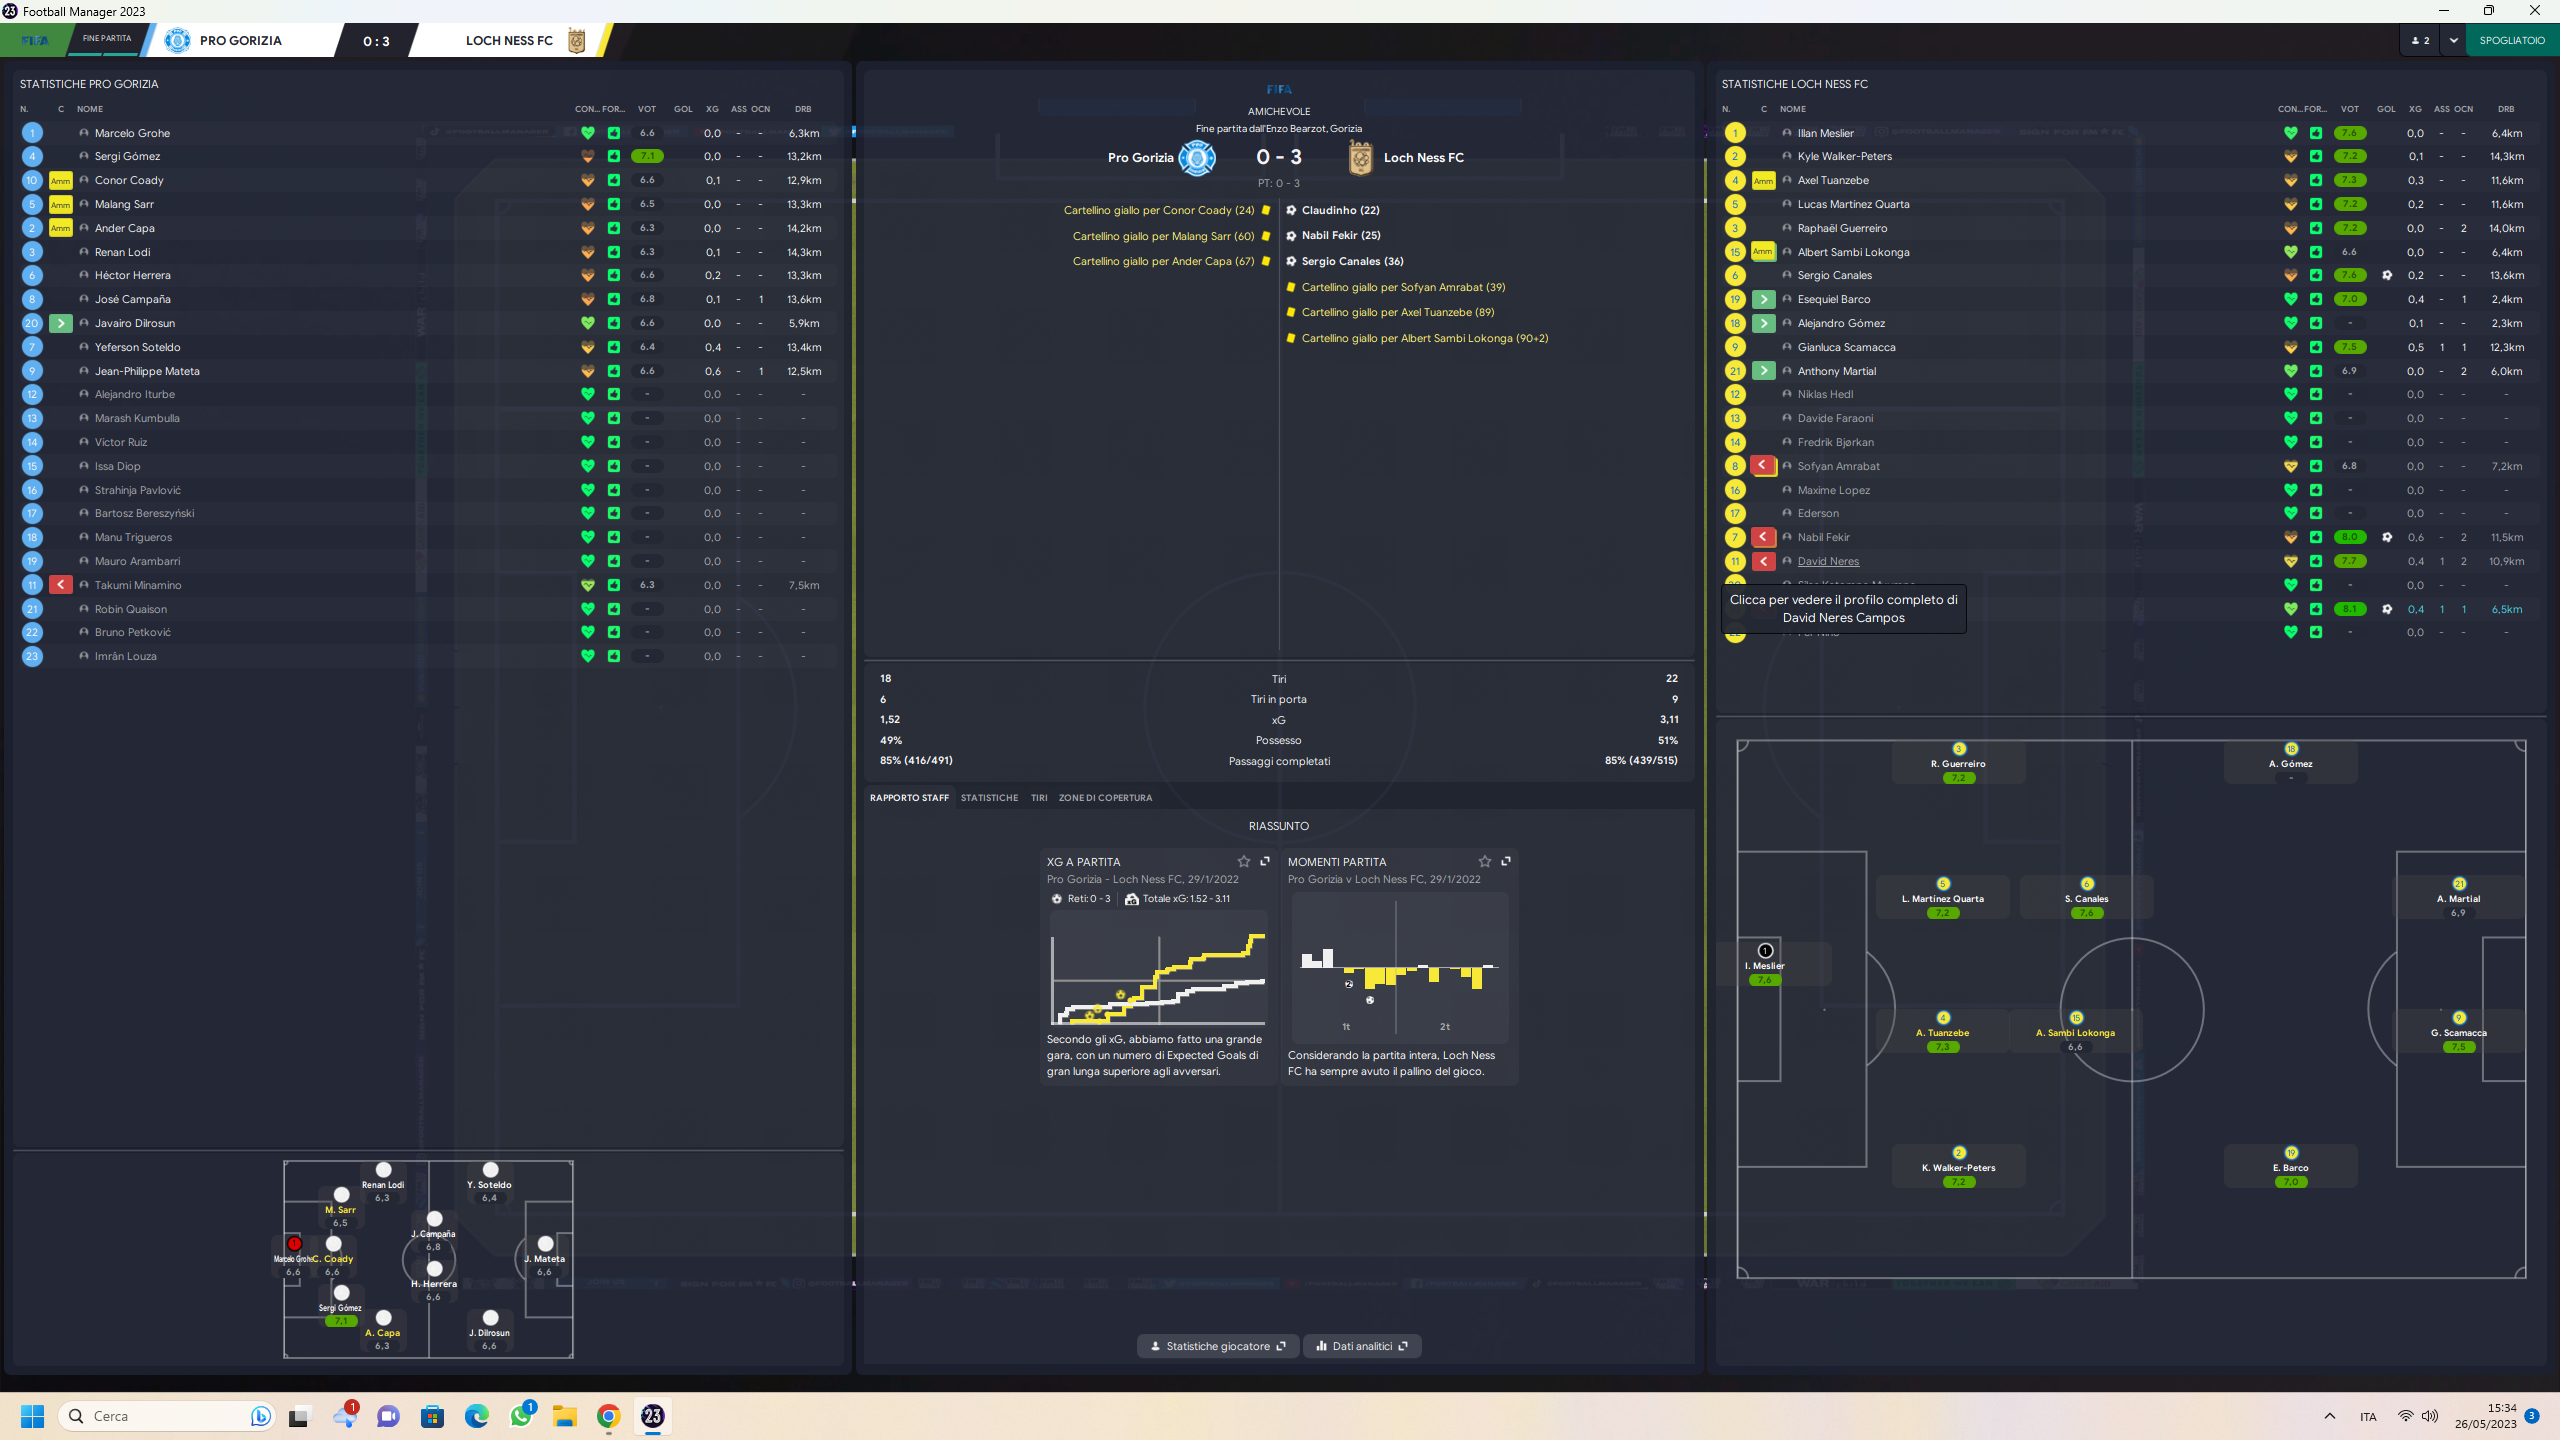Toggle the favorite star on MOMENTI PARTITA widget
This screenshot has width=2560, height=1440.
(x=1484, y=861)
